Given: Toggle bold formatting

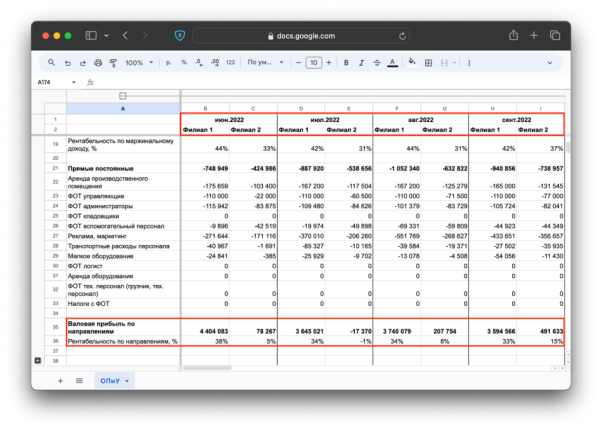Looking at the screenshot, I should [x=346, y=63].
